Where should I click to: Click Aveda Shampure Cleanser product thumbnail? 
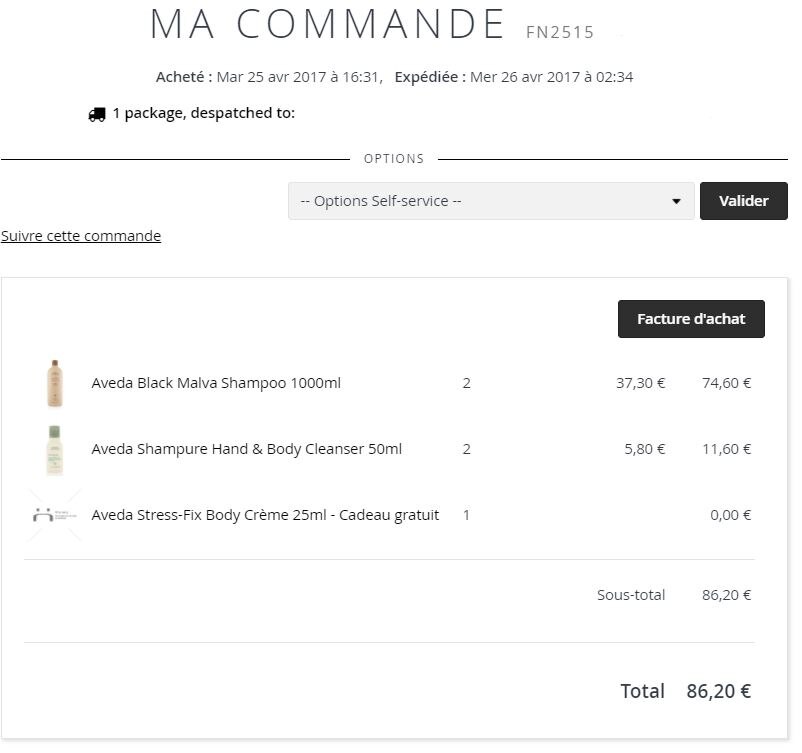coord(55,450)
